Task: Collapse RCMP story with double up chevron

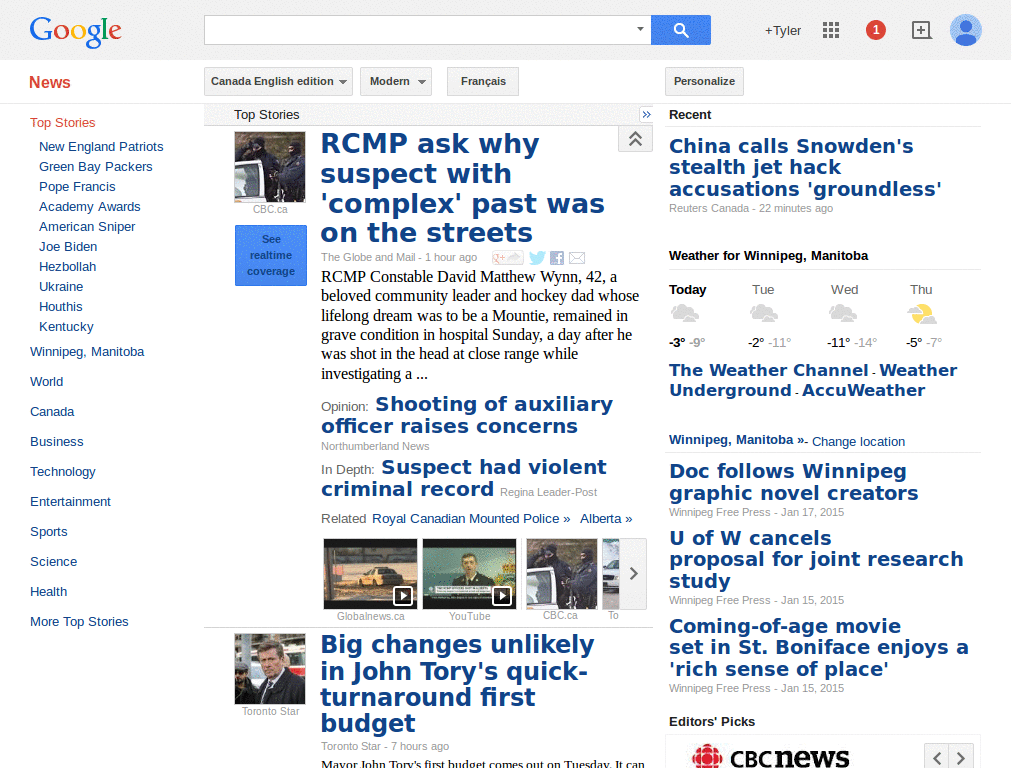Action: click(635, 138)
